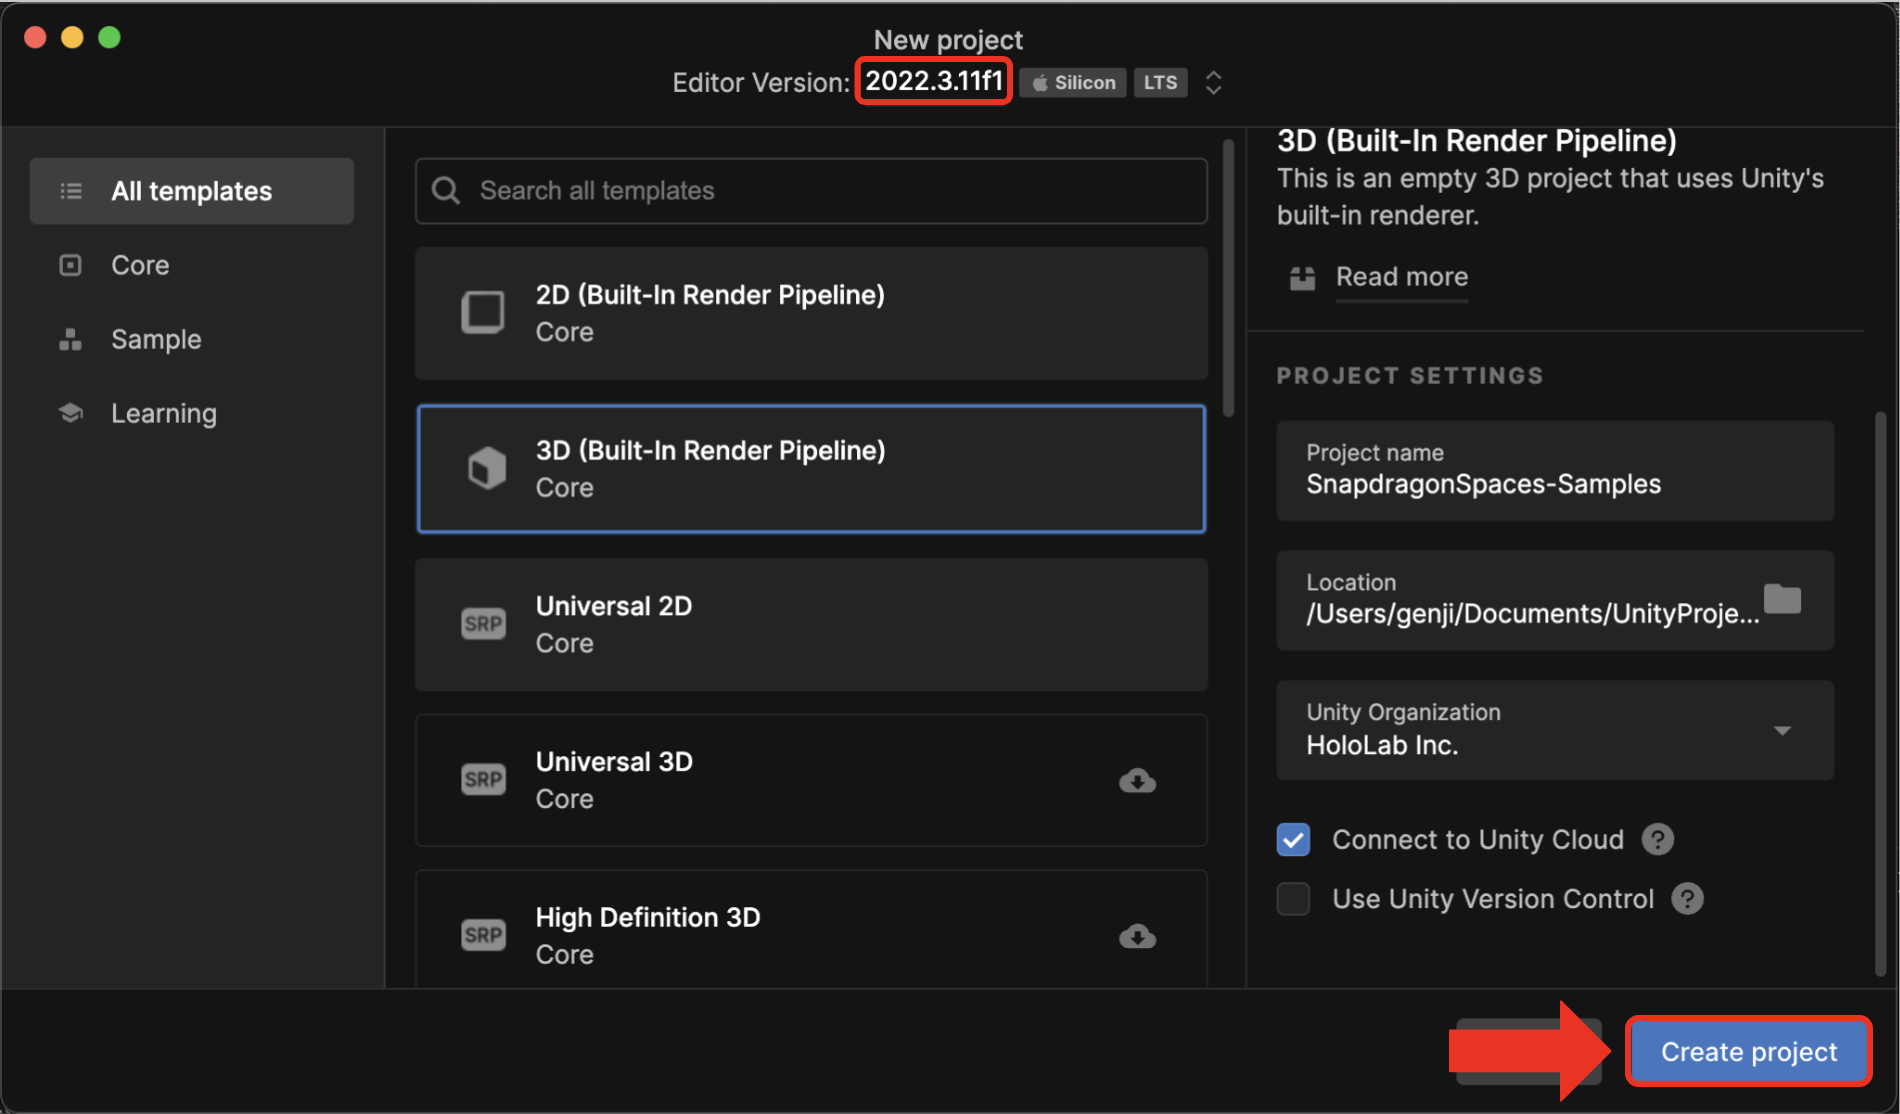Select All templates category
The height and width of the screenshot is (1114, 1900).
click(x=191, y=191)
